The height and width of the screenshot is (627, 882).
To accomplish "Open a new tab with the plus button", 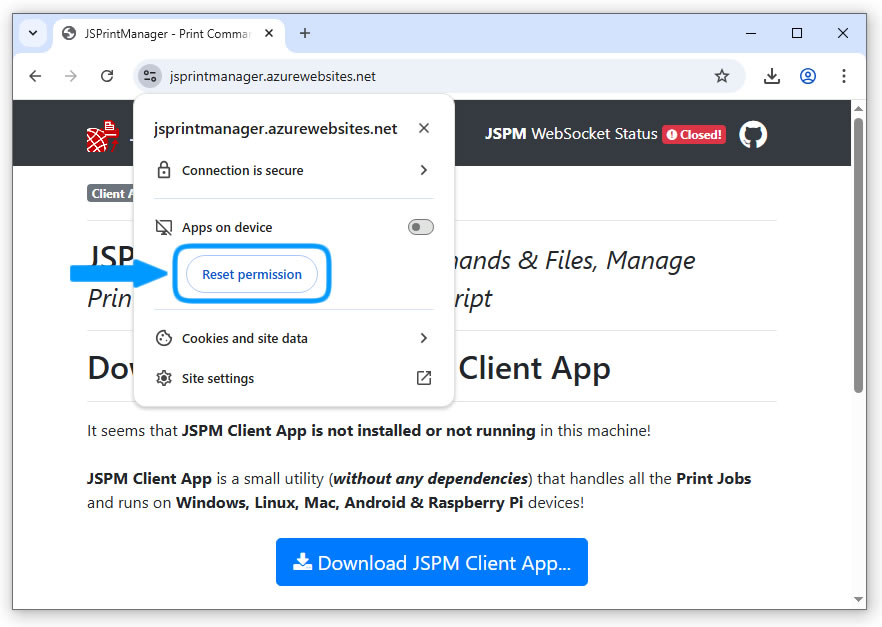I will (x=305, y=33).
